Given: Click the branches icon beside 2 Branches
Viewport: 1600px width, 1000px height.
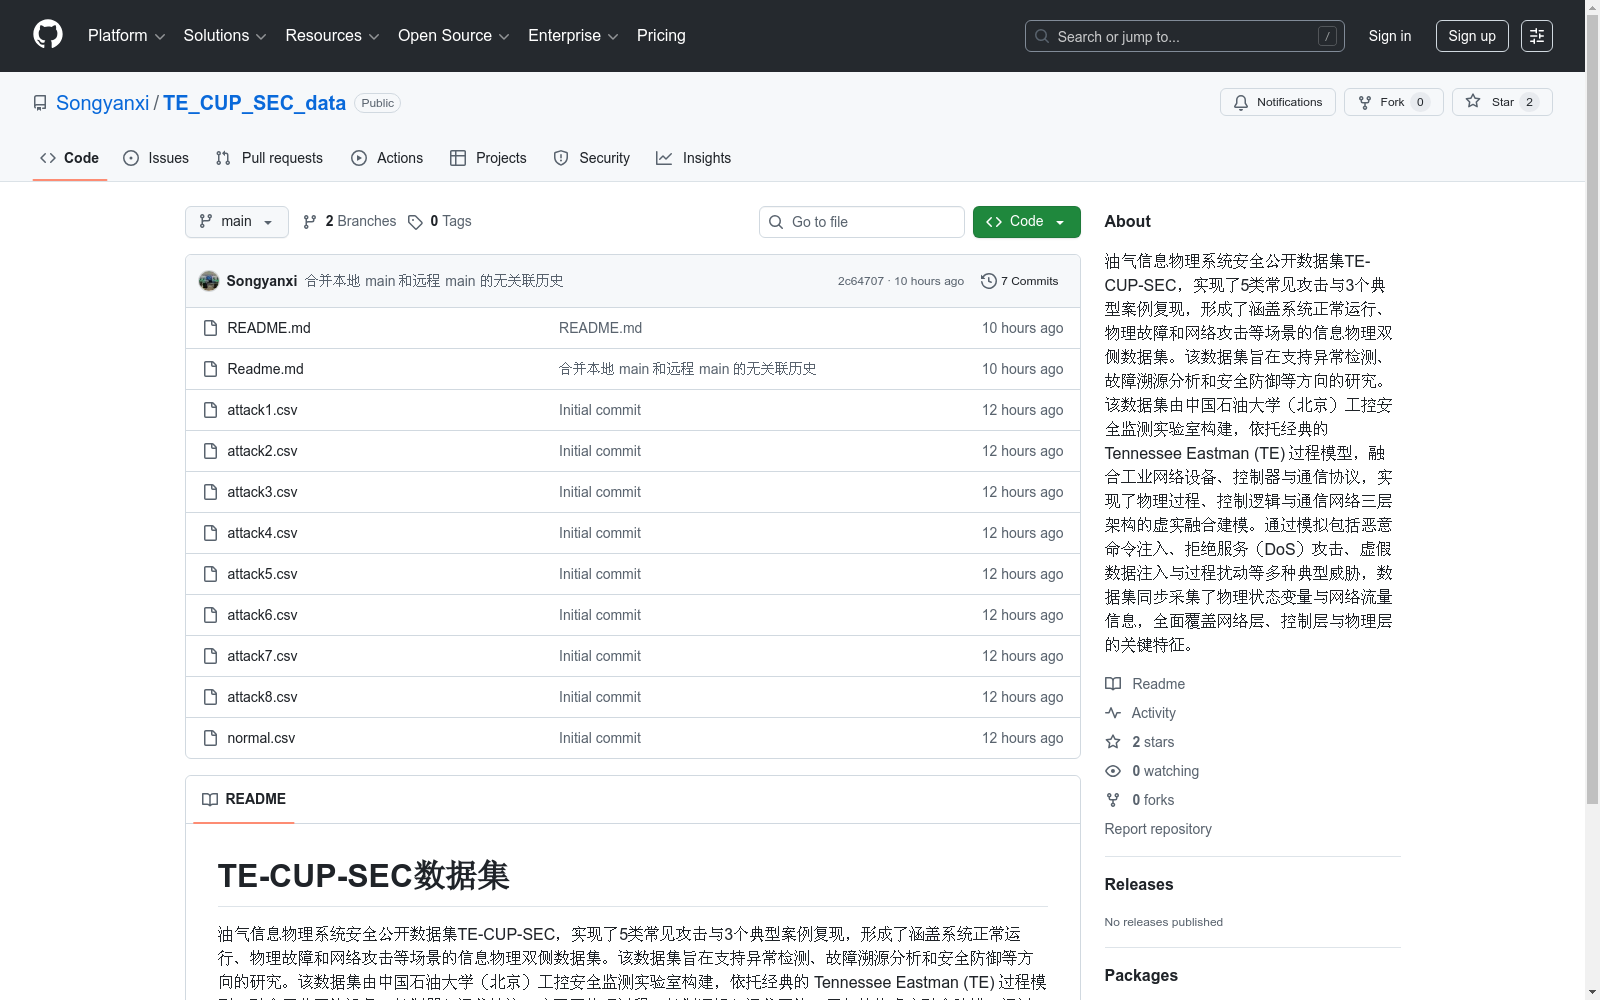Looking at the screenshot, I should pyautogui.click(x=310, y=222).
